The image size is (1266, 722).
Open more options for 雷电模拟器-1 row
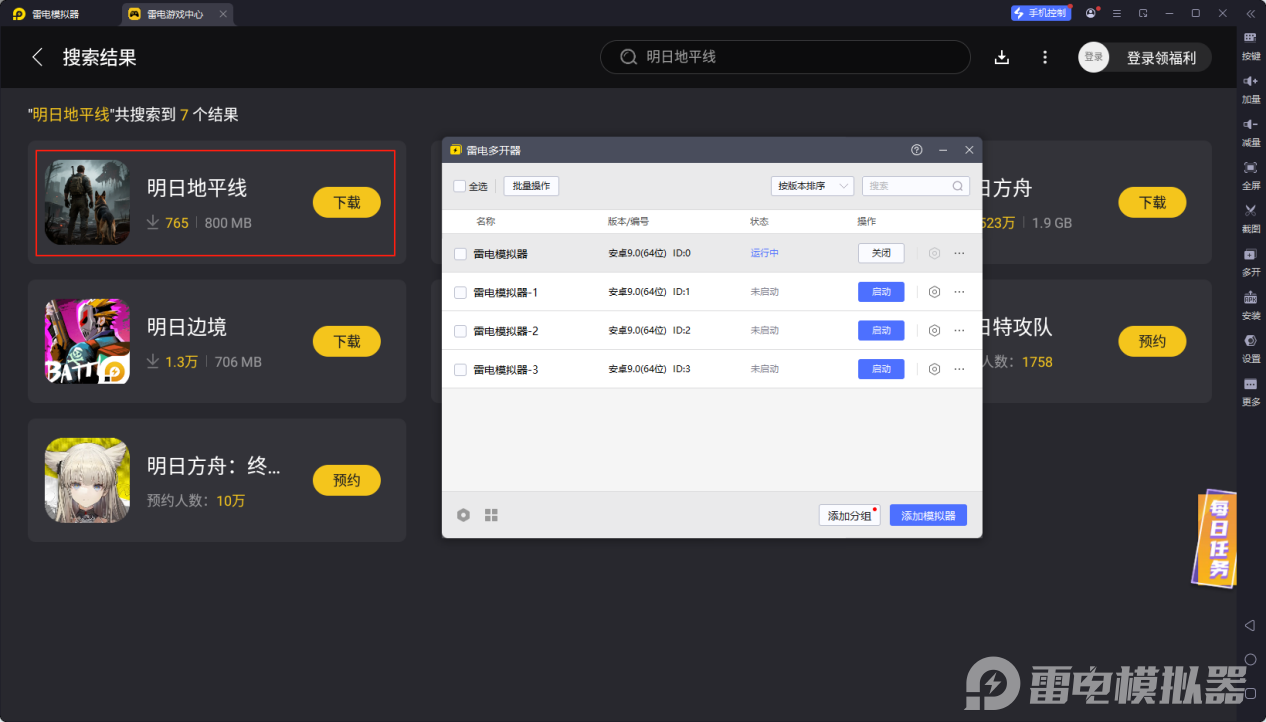pyautogui.click(x=959, y=292)
